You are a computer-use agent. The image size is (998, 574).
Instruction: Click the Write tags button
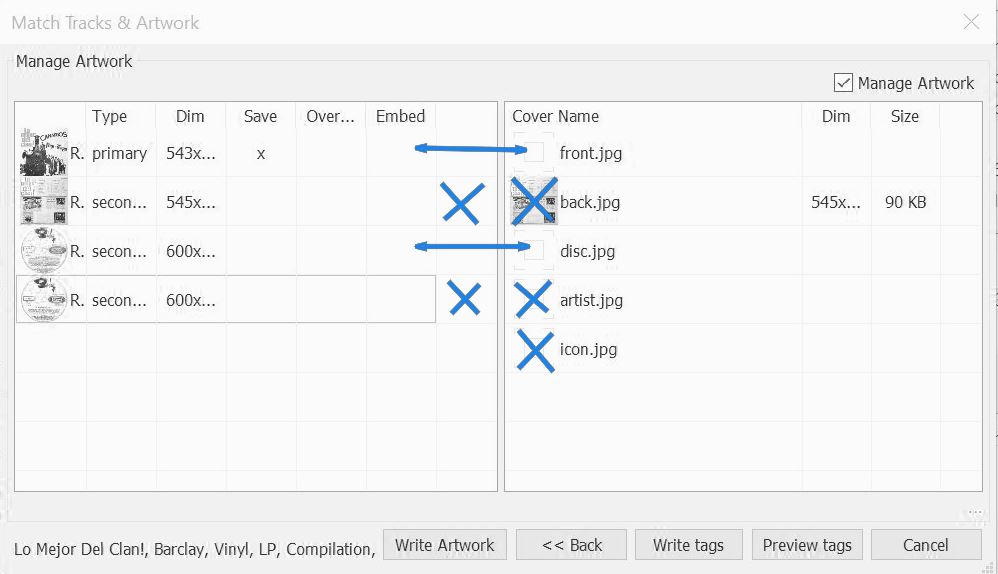(688, 545)
